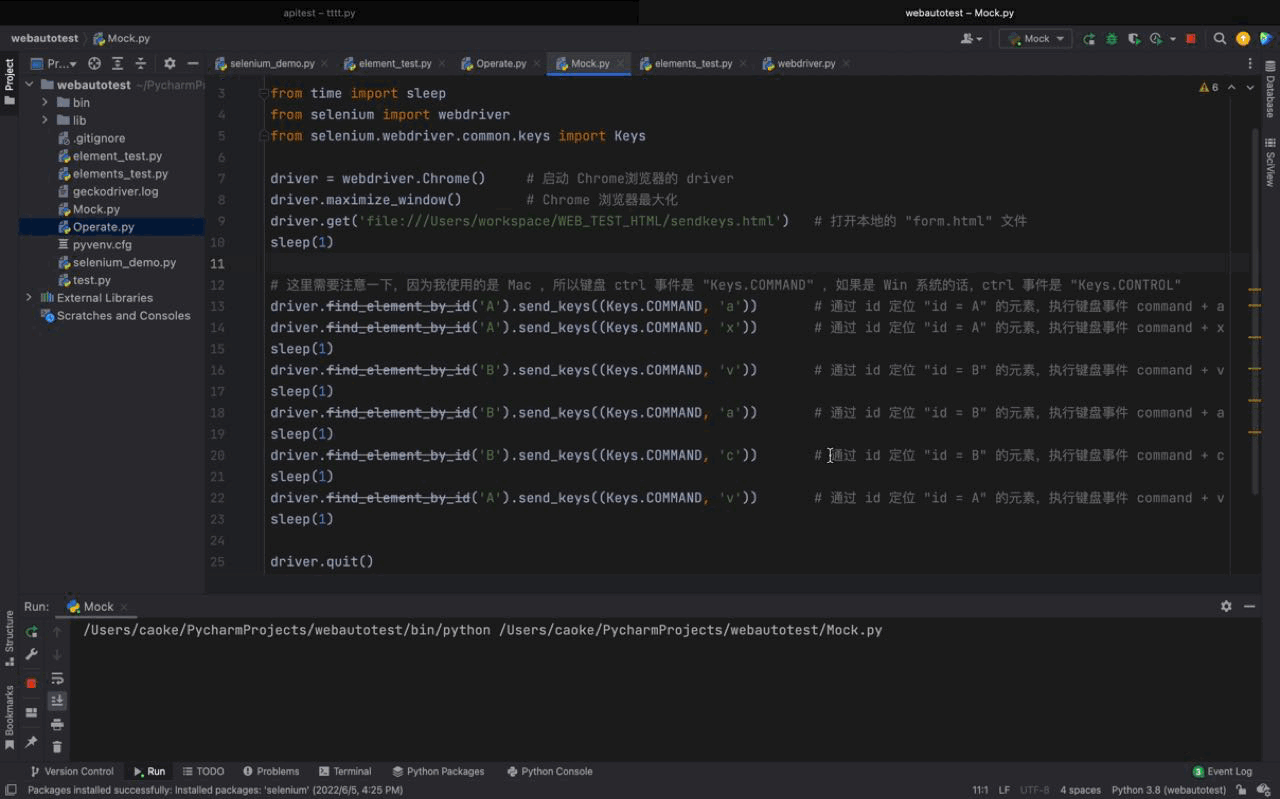
Task: Click the Python 3.8 interpreter selector
Action: [1169, 790]
